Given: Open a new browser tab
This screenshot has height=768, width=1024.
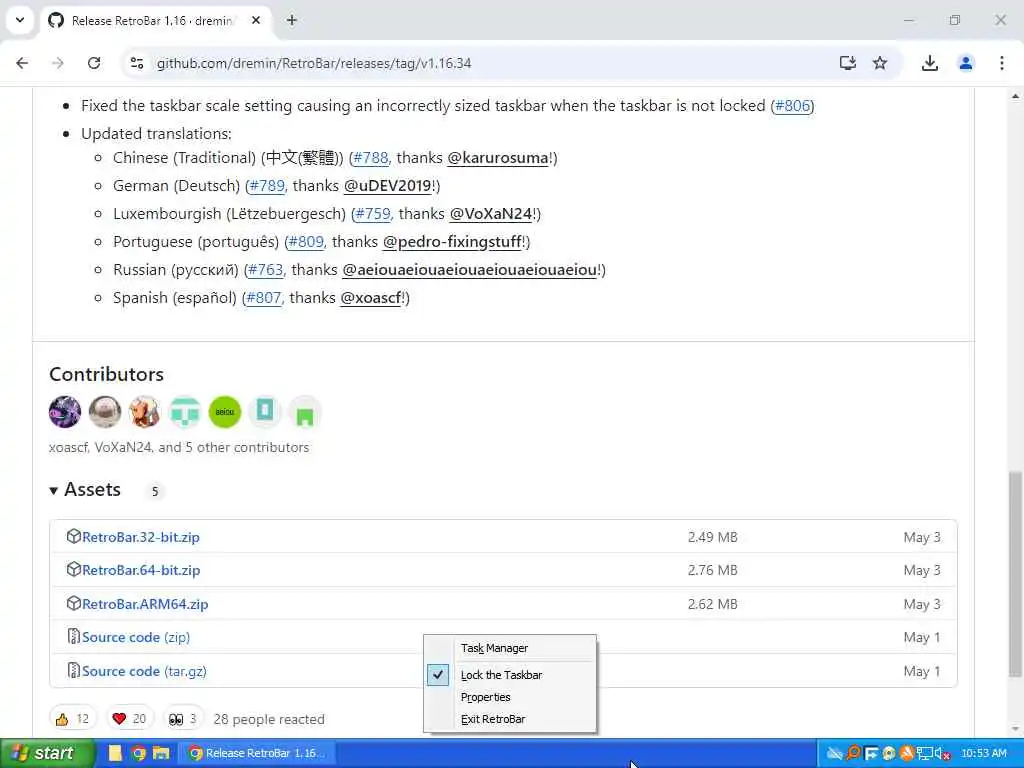Looking at the screenshot, I should pos(292,20).
